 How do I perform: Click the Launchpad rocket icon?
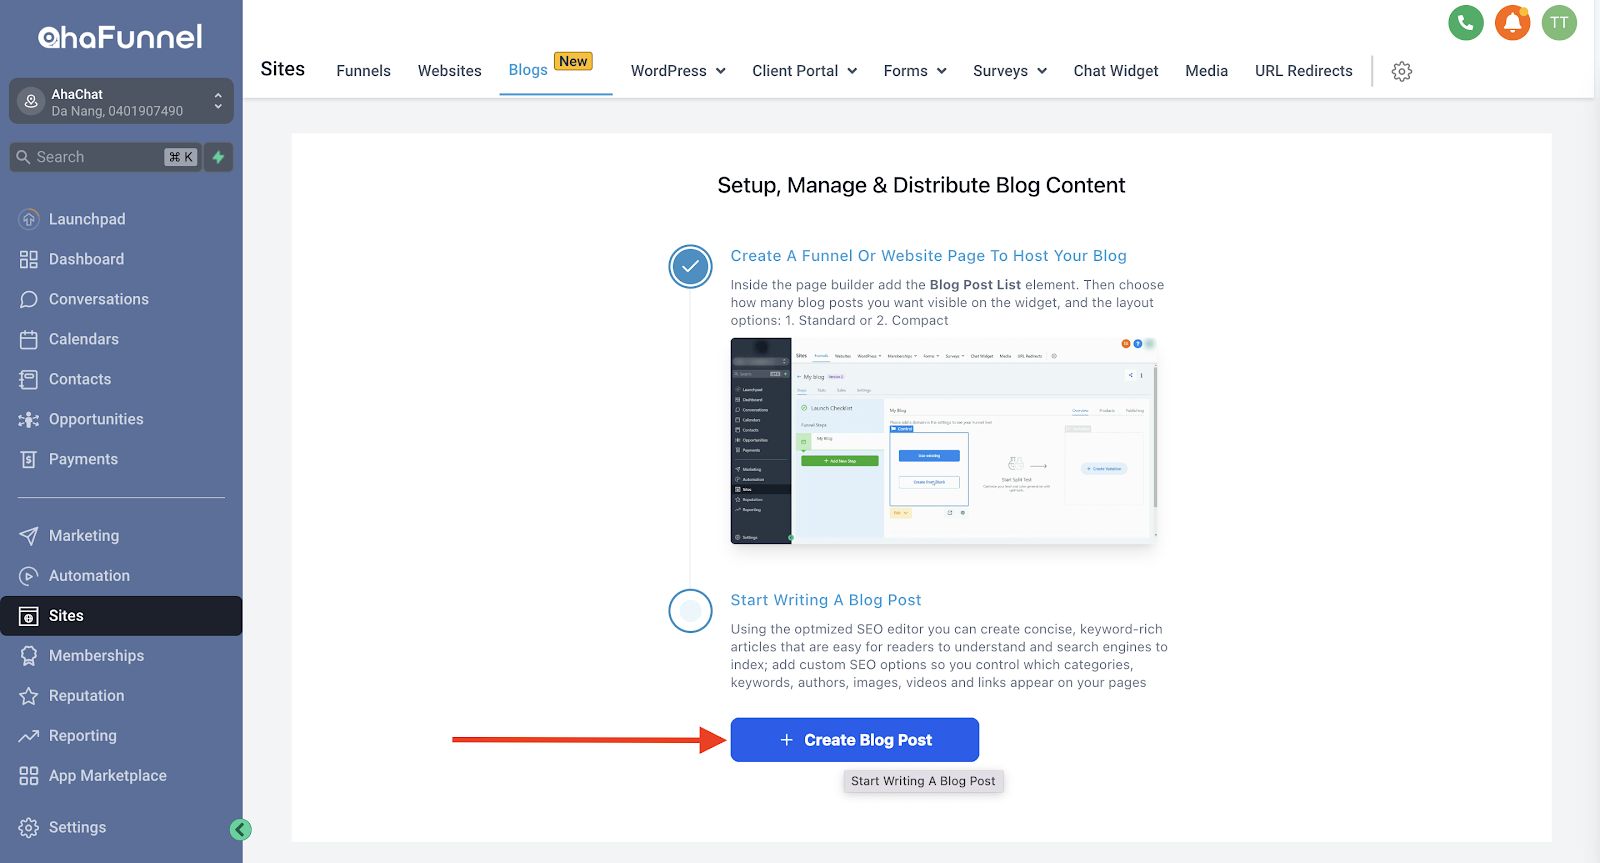coord(29,219)
